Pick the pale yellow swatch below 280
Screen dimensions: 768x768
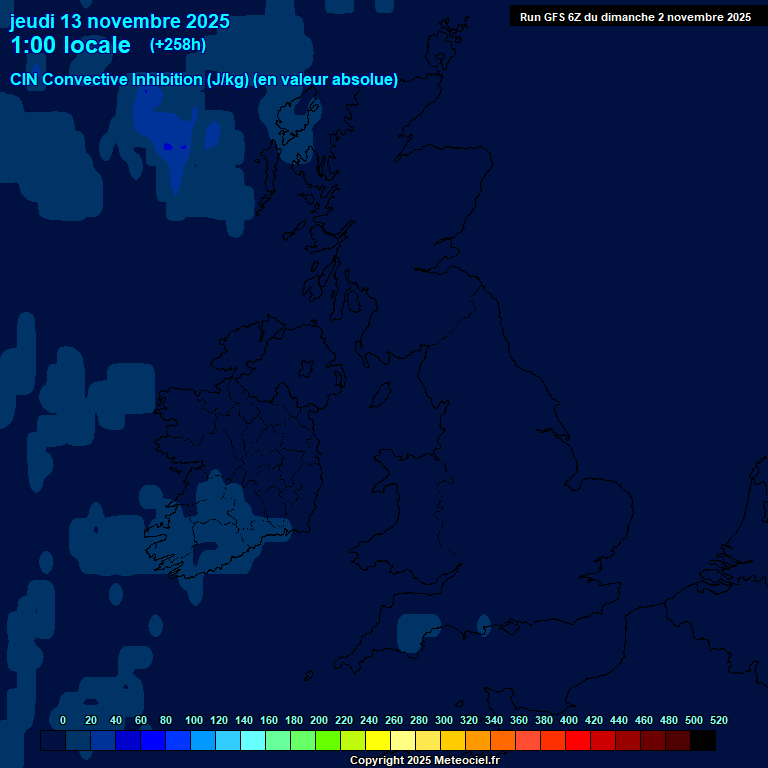tap(427, 741)
